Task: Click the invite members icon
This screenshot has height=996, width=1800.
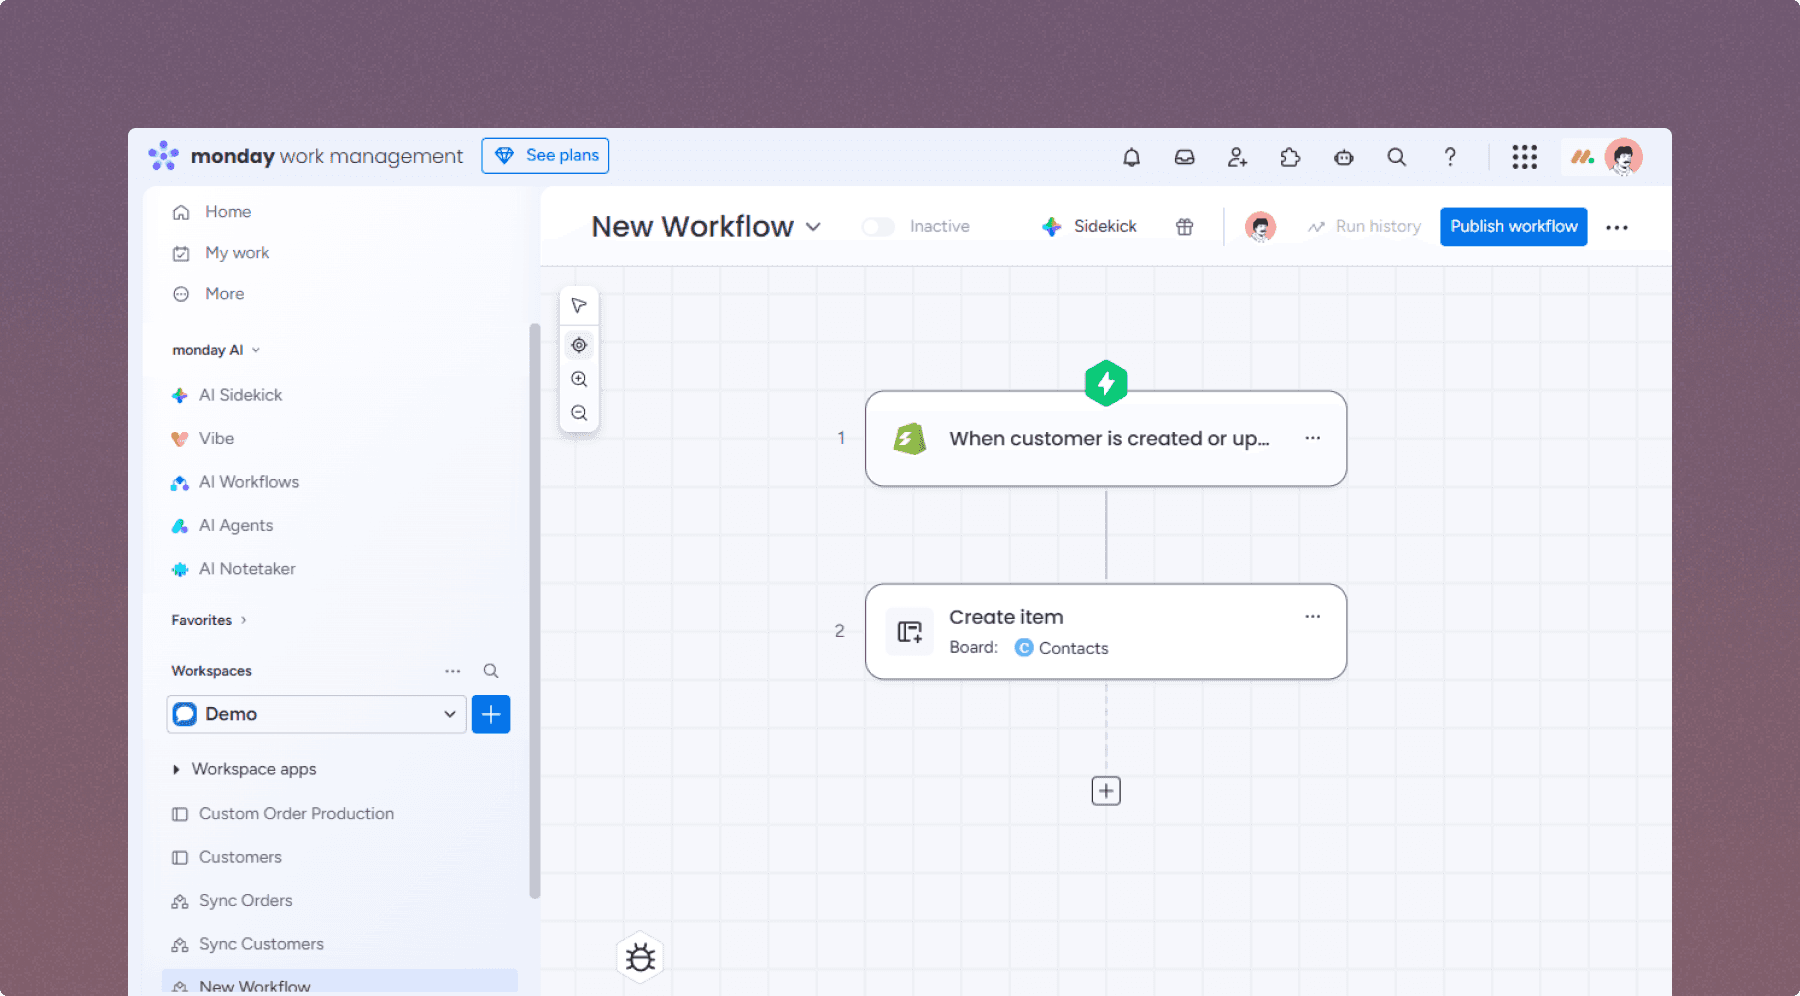Action: [x=1237, y=157]
